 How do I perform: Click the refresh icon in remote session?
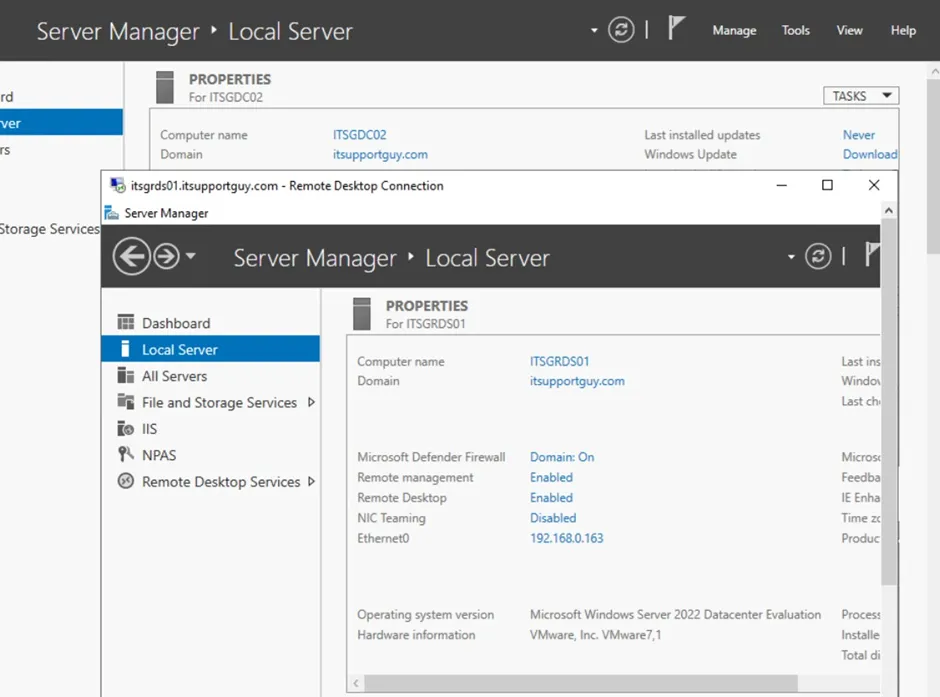[x=818, y=257]
